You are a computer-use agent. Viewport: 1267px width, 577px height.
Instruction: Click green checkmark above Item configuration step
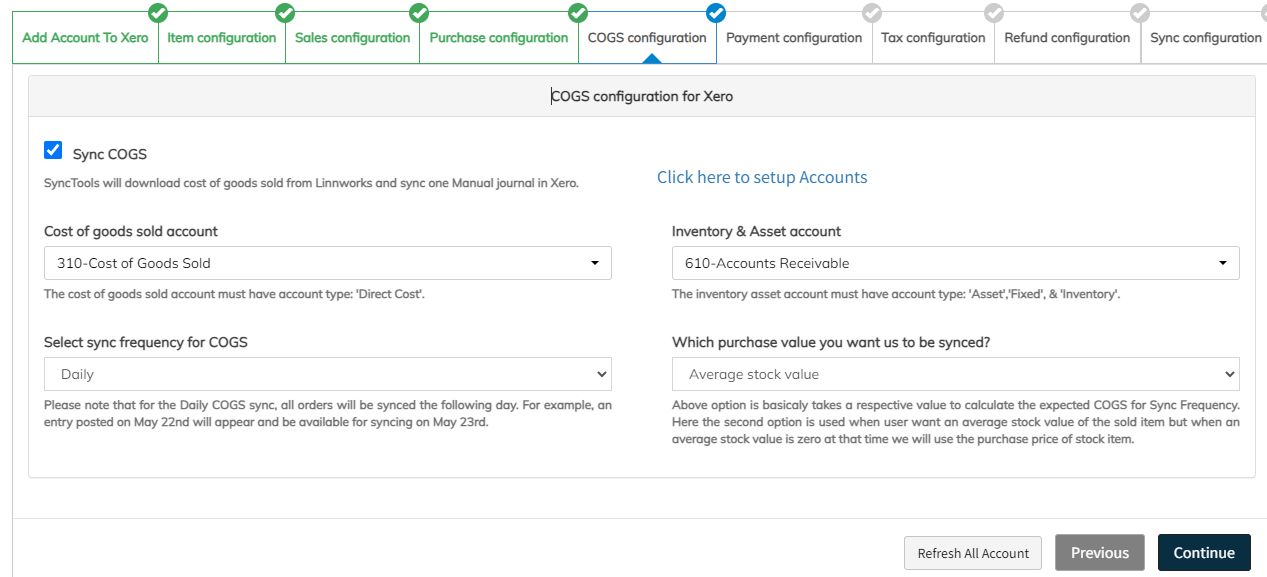(285, 13)
